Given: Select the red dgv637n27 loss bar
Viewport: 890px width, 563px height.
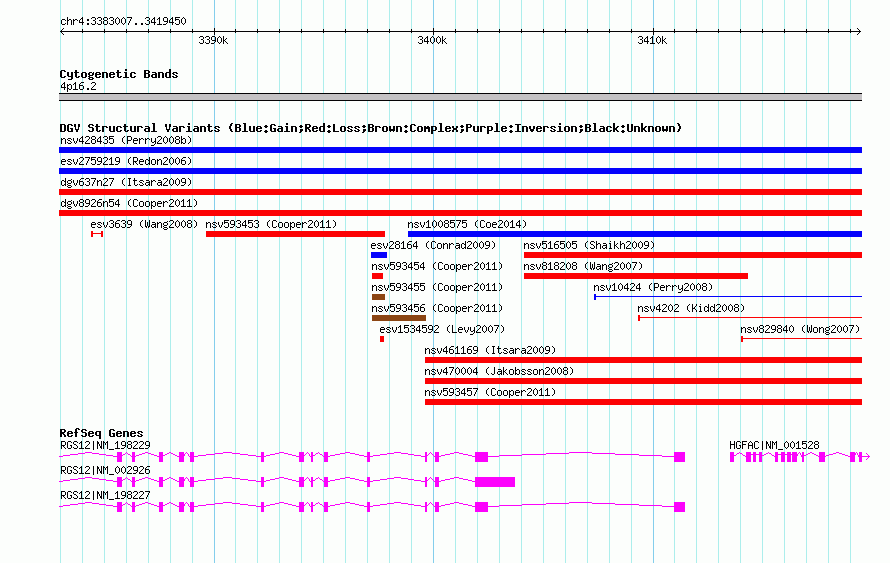Looking at the screenshot, I should pos(460,192).
